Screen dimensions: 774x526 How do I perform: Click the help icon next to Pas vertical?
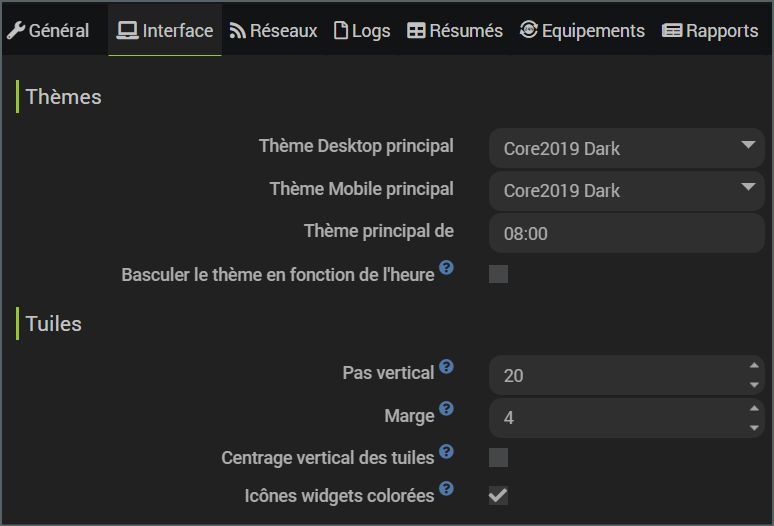(446, 367)
